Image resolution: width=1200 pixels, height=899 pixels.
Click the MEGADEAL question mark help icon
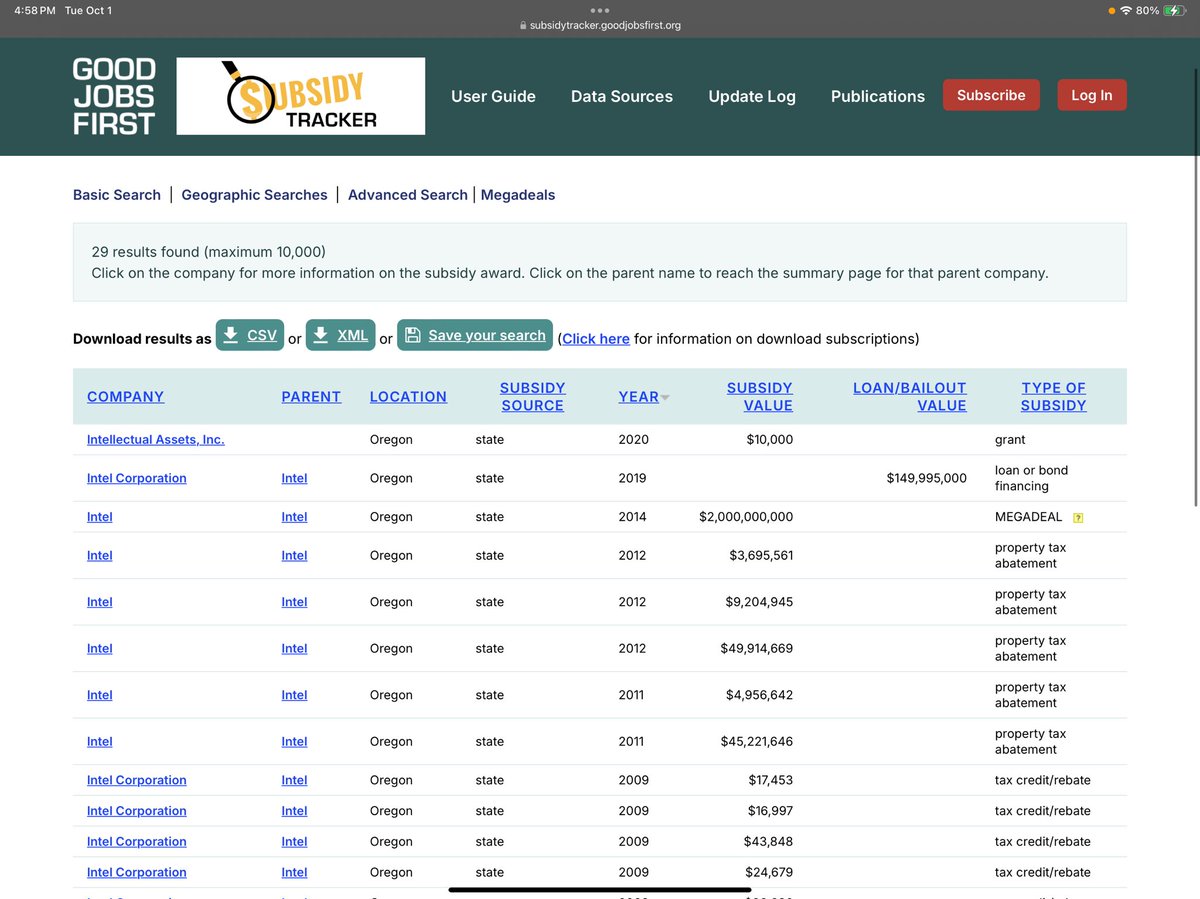[x=1078, y=518]
